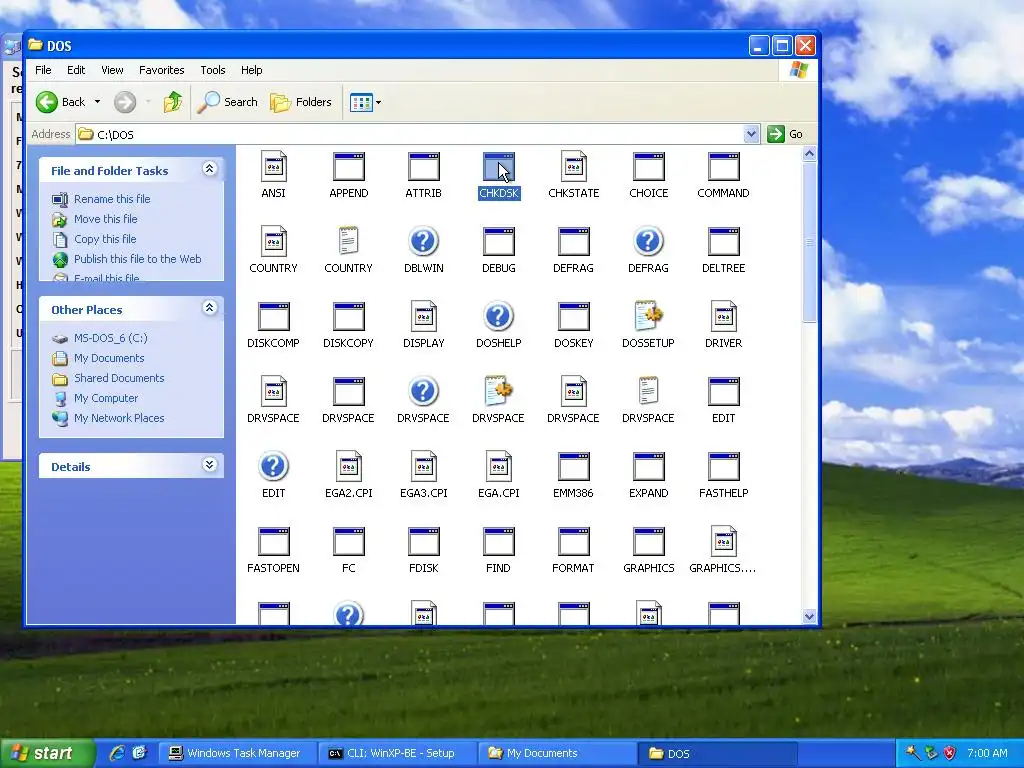
Task: Click the scroll up arrow in file list
Action: point(810,154)
